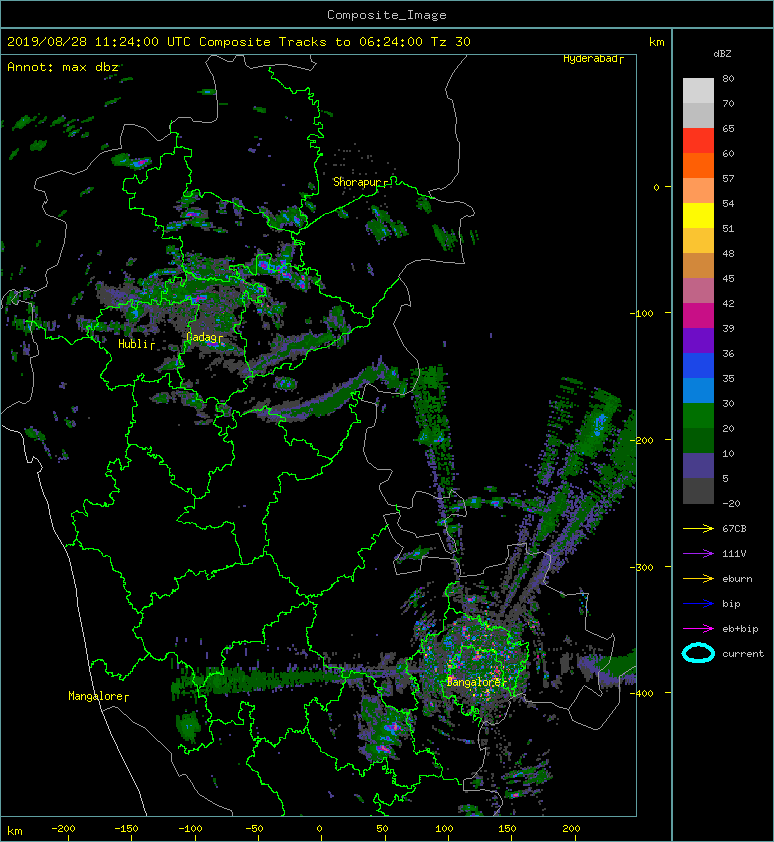The width and height of the screenshot is (774, 842).
Task: Click the '111V' legend label
Action: 734,554
